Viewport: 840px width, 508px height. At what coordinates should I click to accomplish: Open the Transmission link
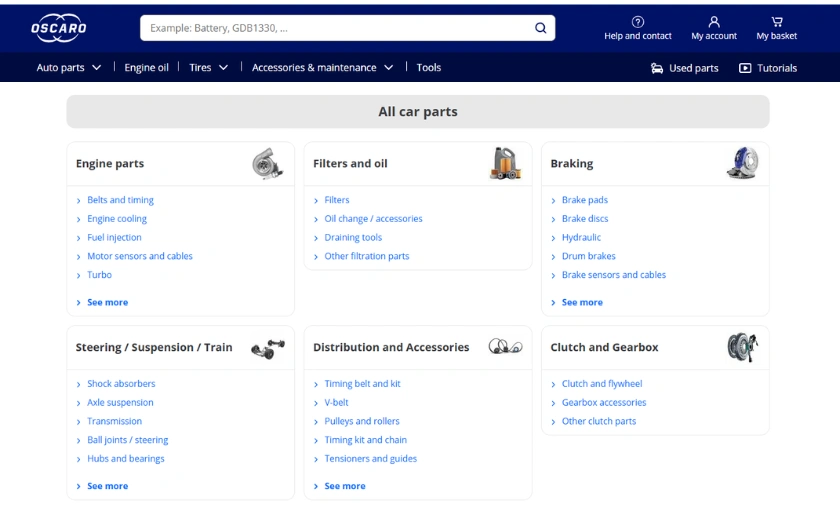coord(114,421)
